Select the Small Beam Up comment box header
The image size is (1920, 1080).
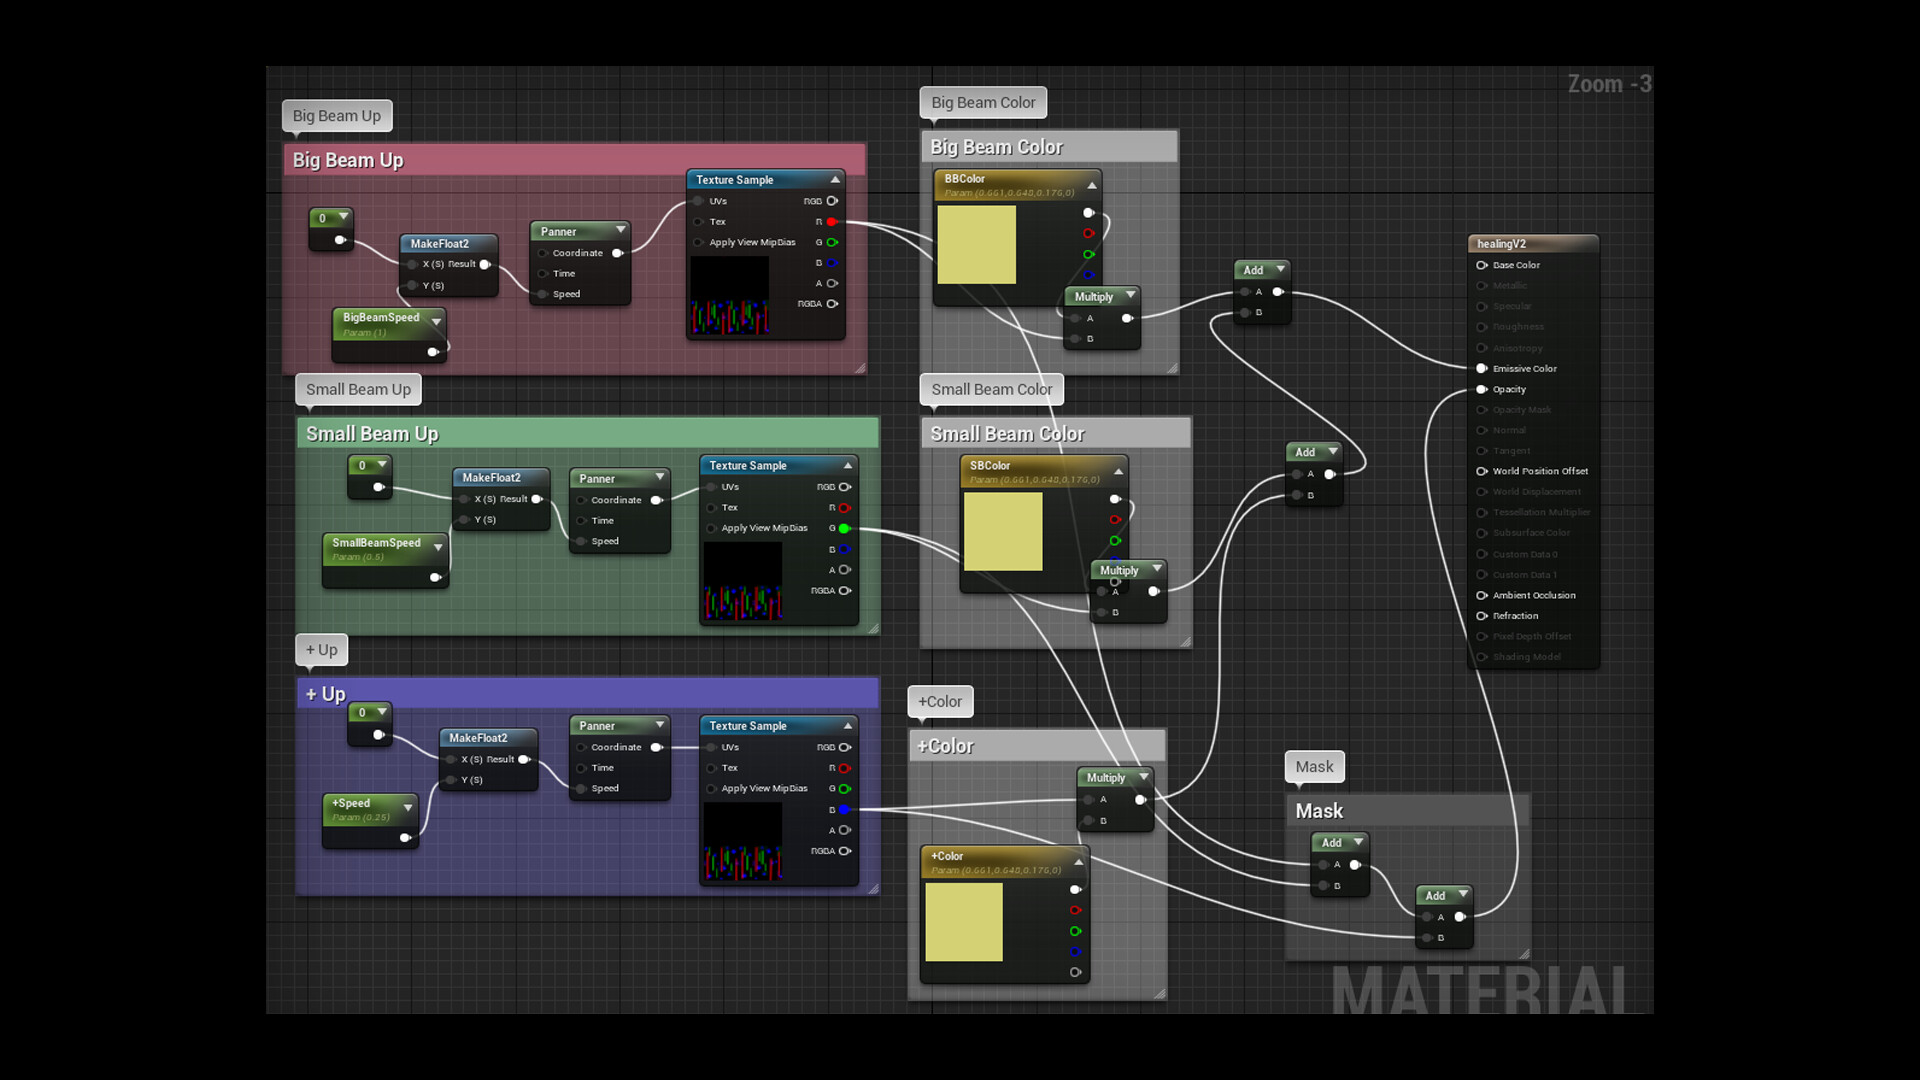tap(588, 434)
